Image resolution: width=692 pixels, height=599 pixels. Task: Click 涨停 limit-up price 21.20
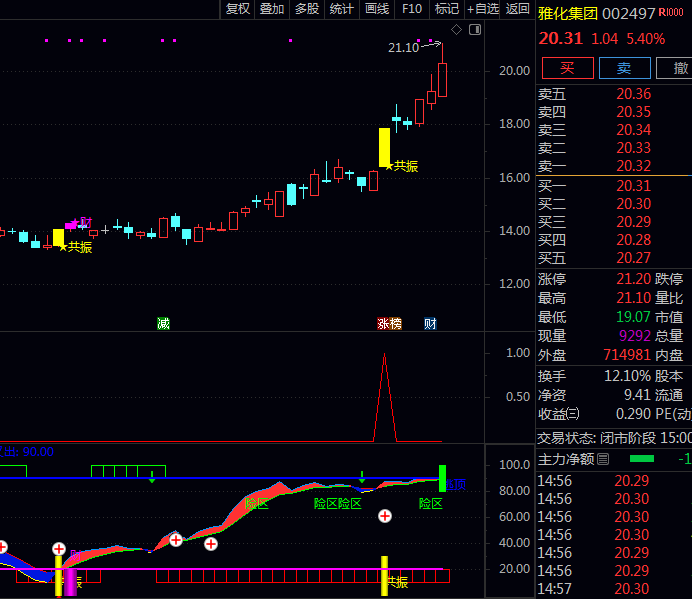633,279
